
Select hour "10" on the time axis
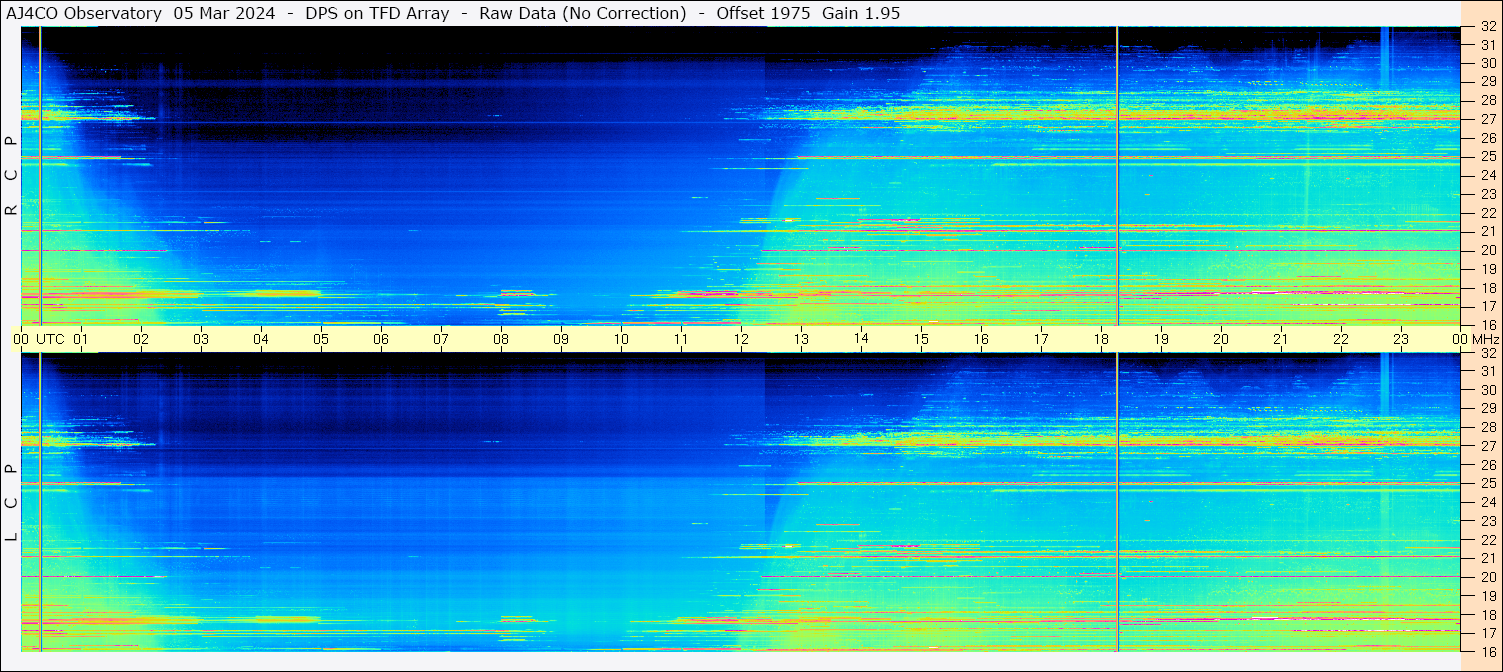(621, 339)
